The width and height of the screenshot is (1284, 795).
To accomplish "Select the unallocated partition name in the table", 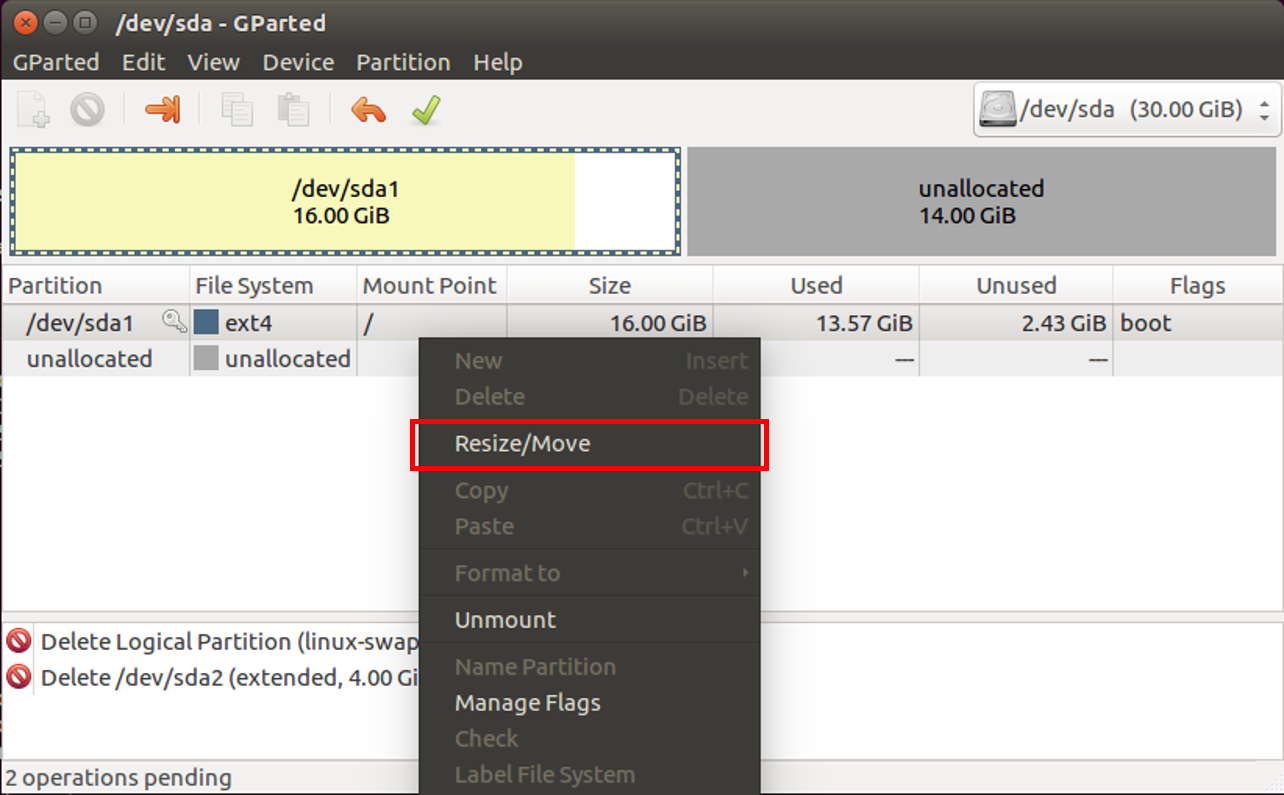I will 90,359.
